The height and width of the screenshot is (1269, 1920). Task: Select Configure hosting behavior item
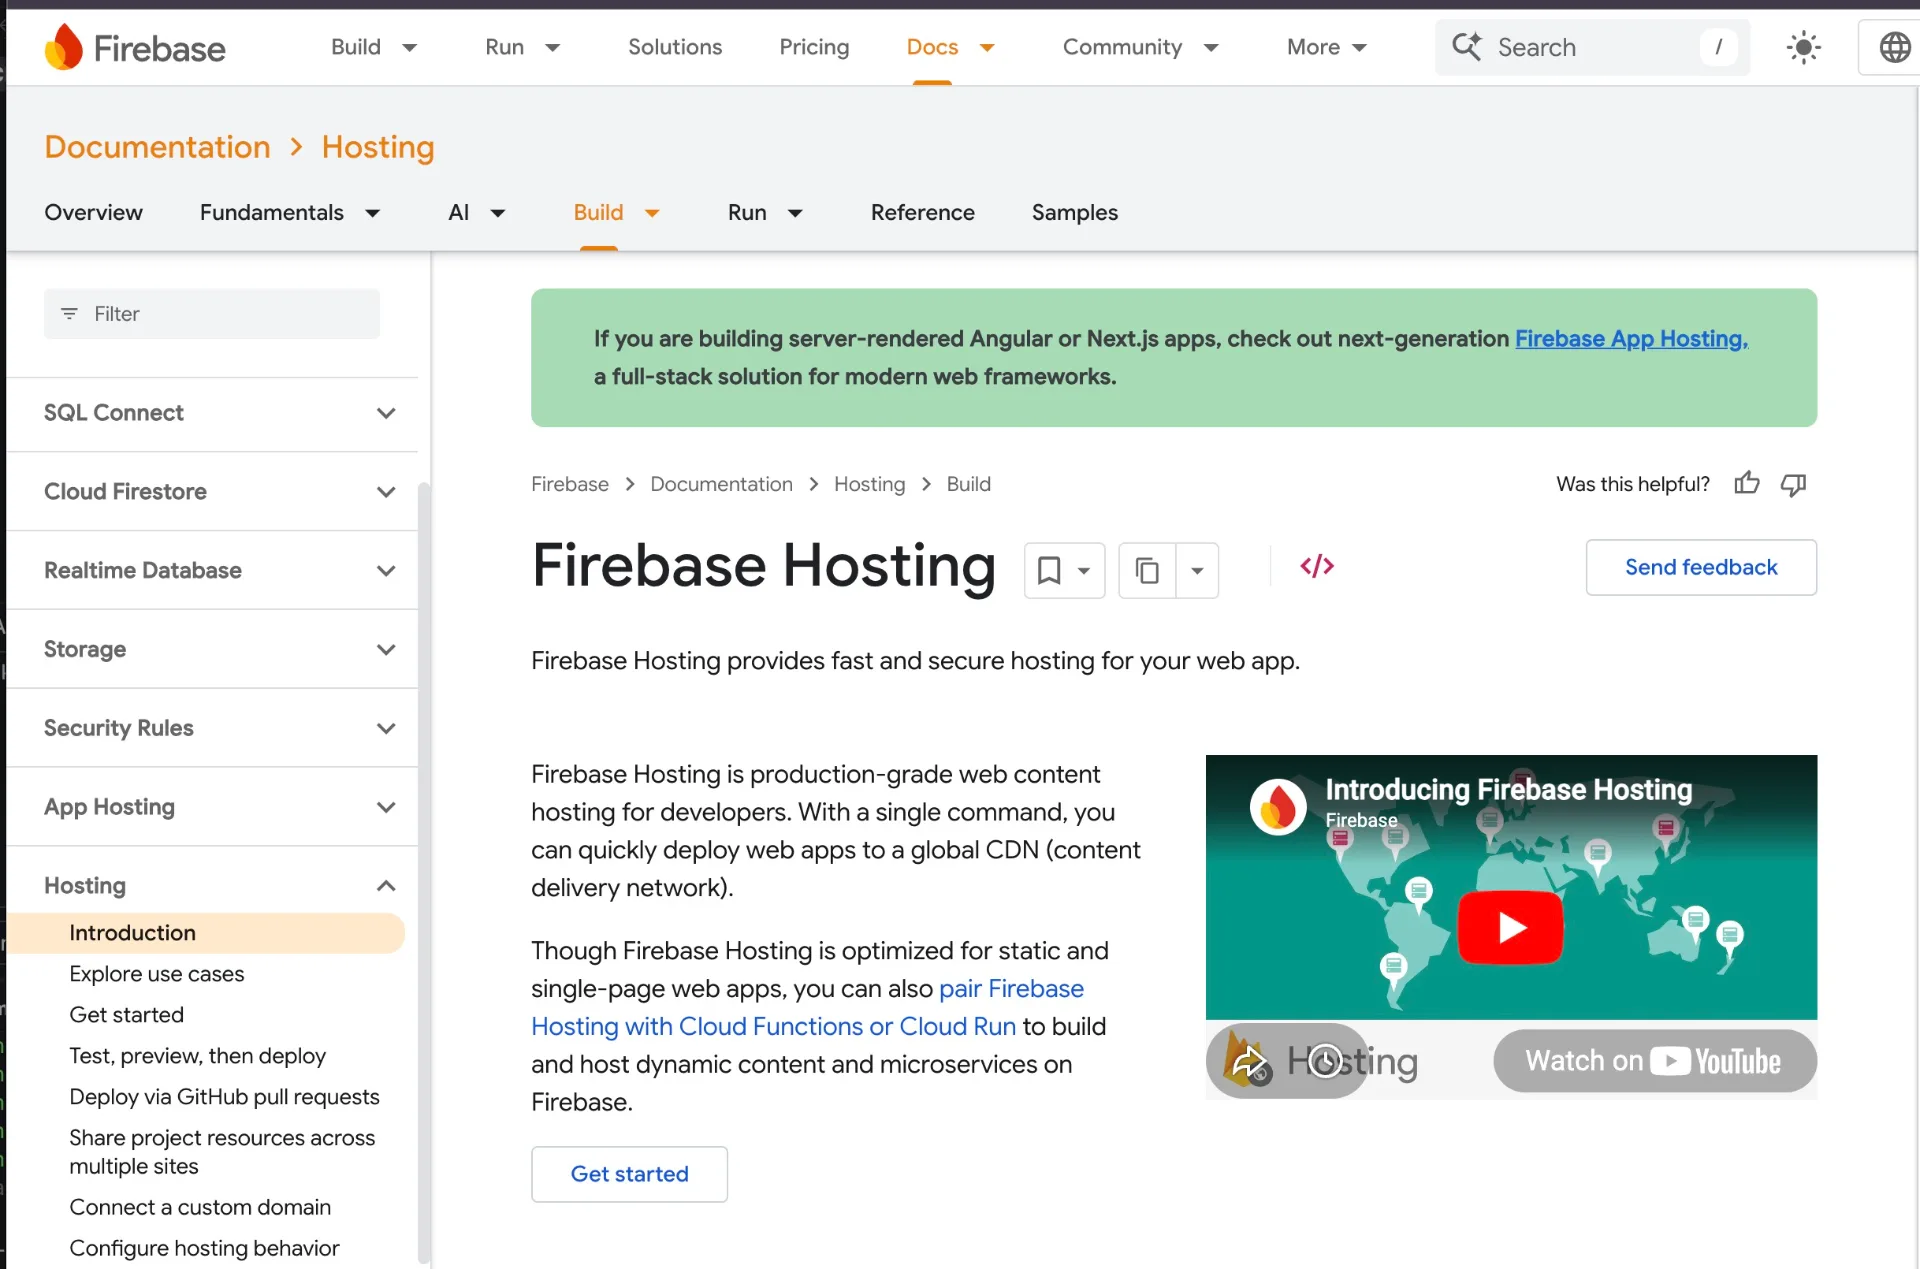tap(205, 1248)
